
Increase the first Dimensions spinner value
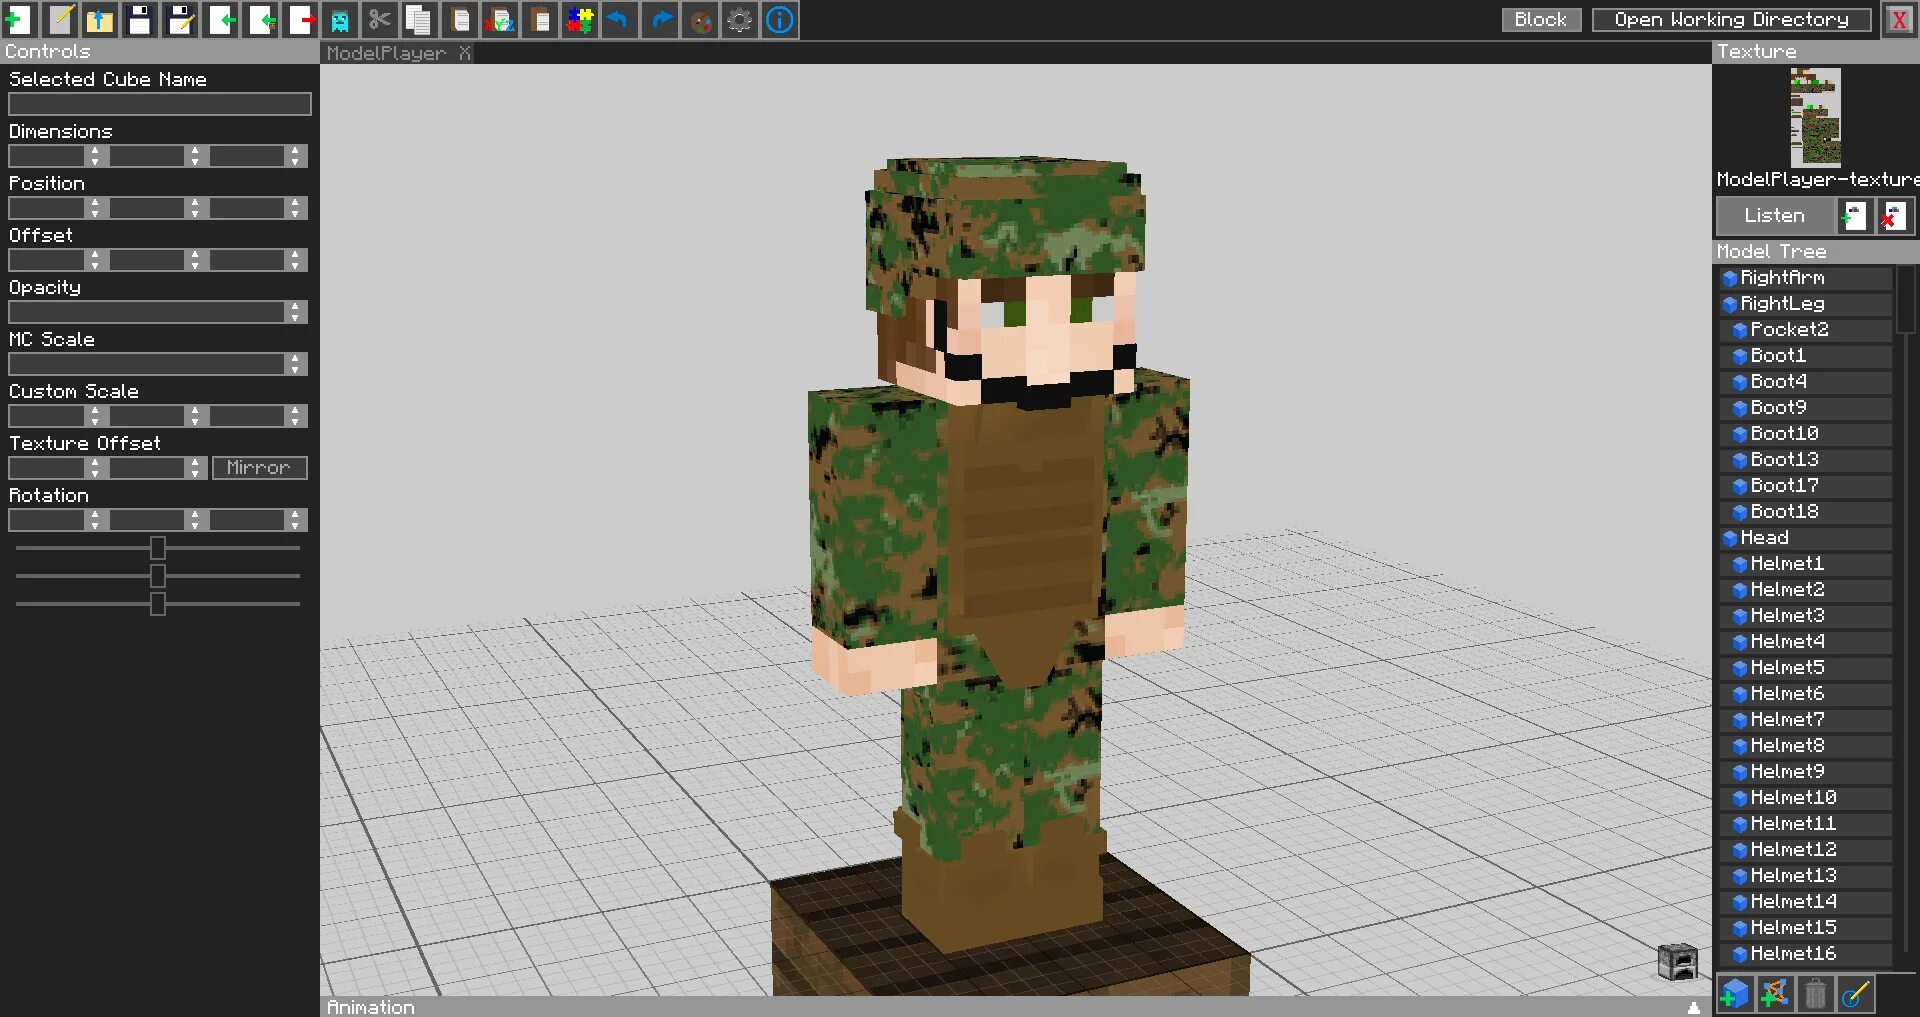coord(95,150)
